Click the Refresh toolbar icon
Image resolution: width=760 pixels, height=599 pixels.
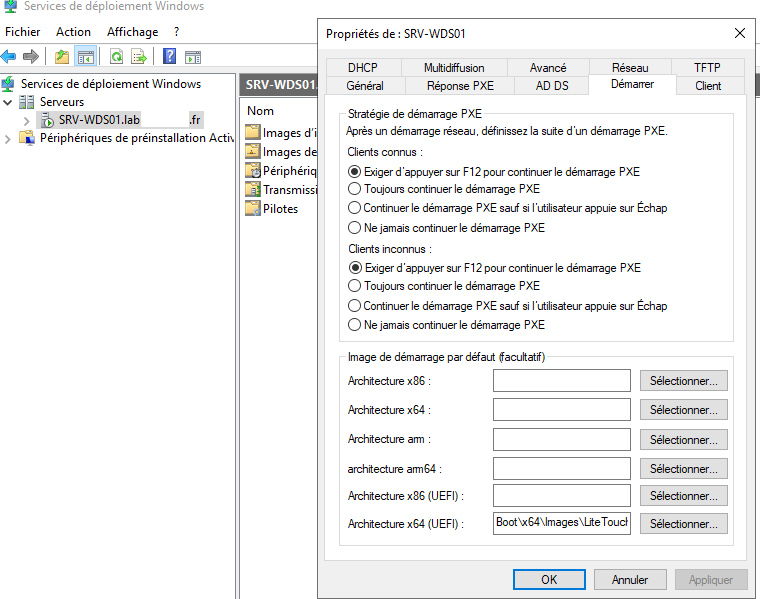pyautogui.click(x=117, y=57)
